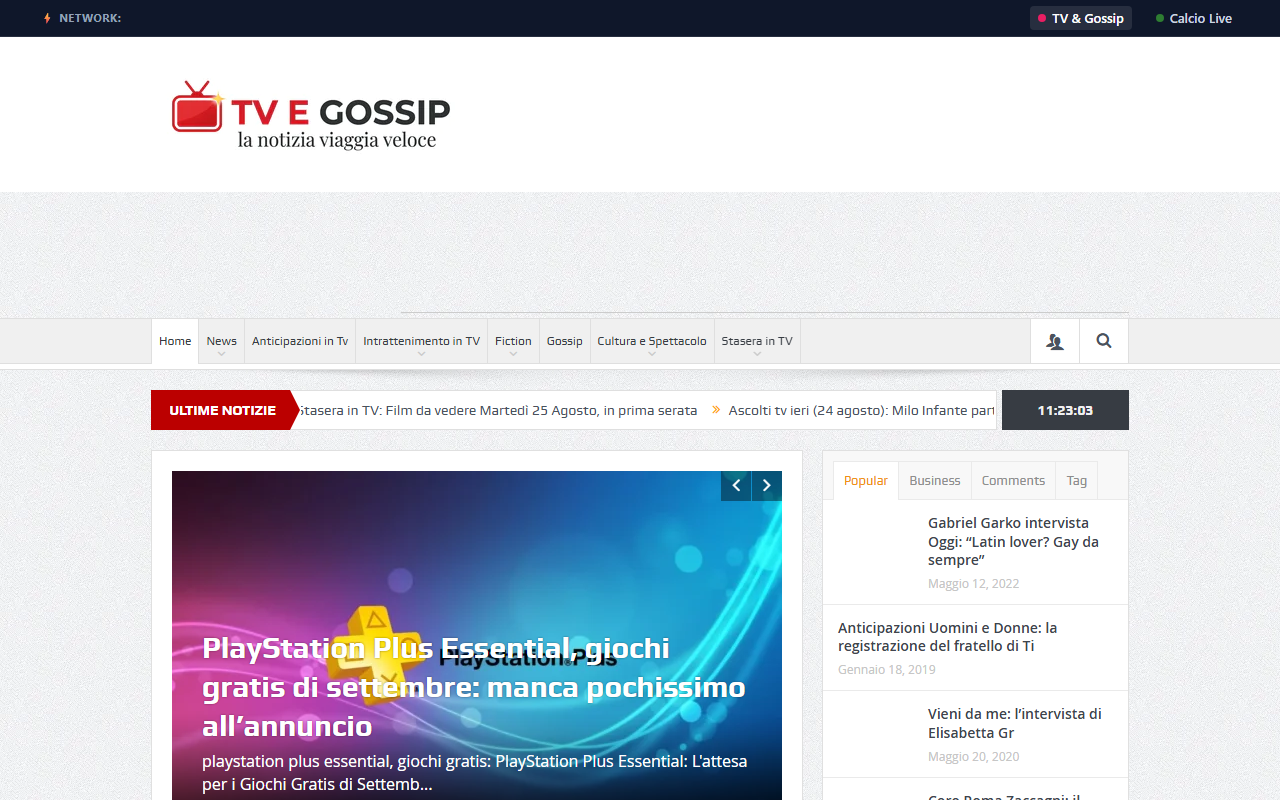This screenshot has height=800, width=1280.
Task: Open ticker news Stasera in TV Film
Action: point(498,410)
